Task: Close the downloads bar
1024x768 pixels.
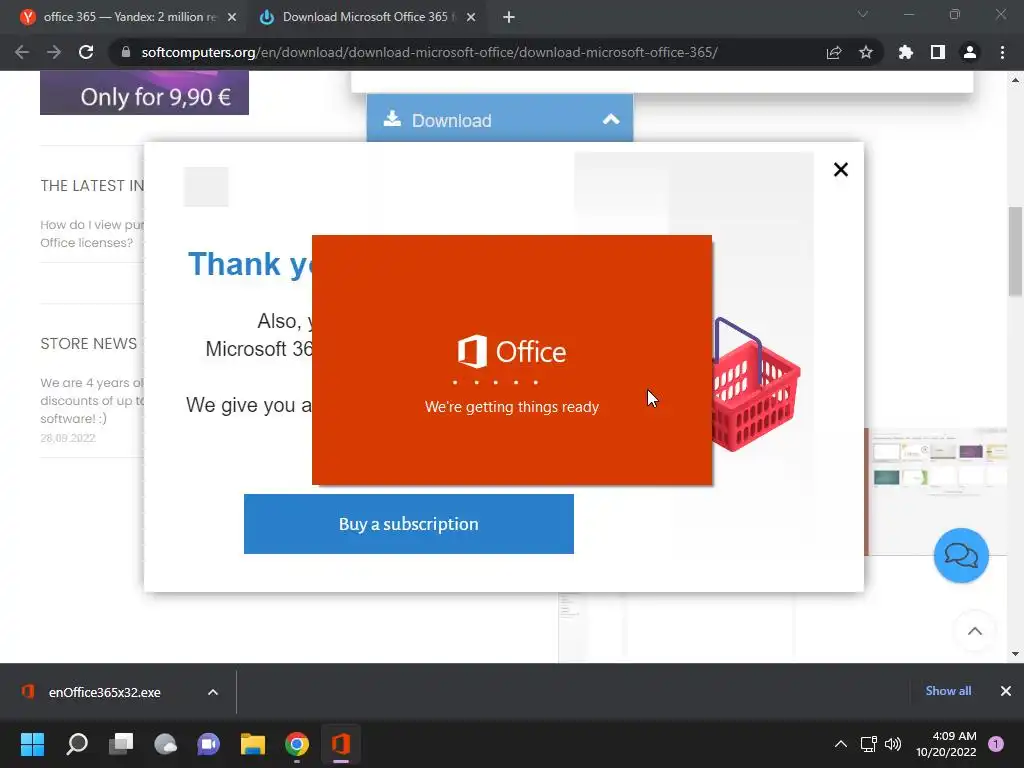Action: 1006,691
